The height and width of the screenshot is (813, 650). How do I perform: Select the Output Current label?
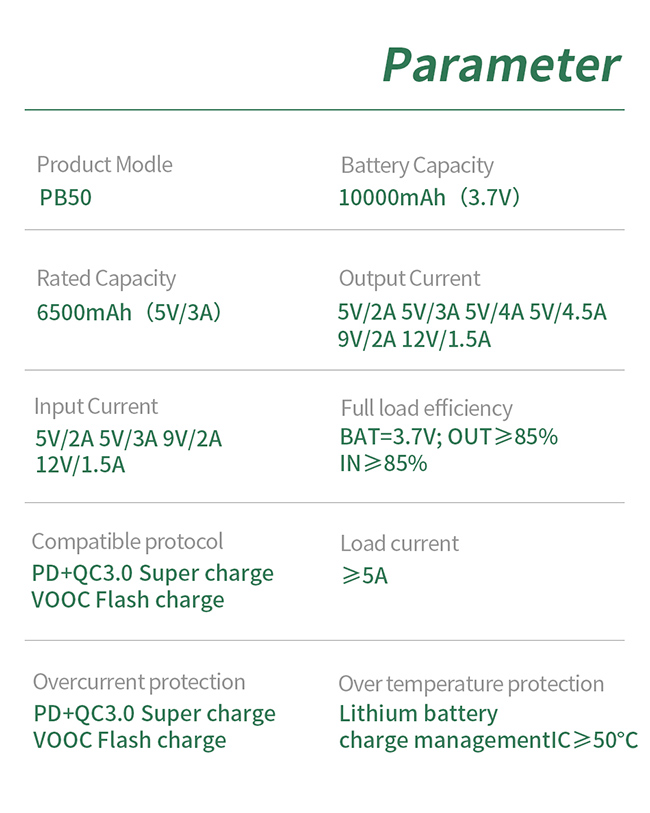(x=409, y=279)
